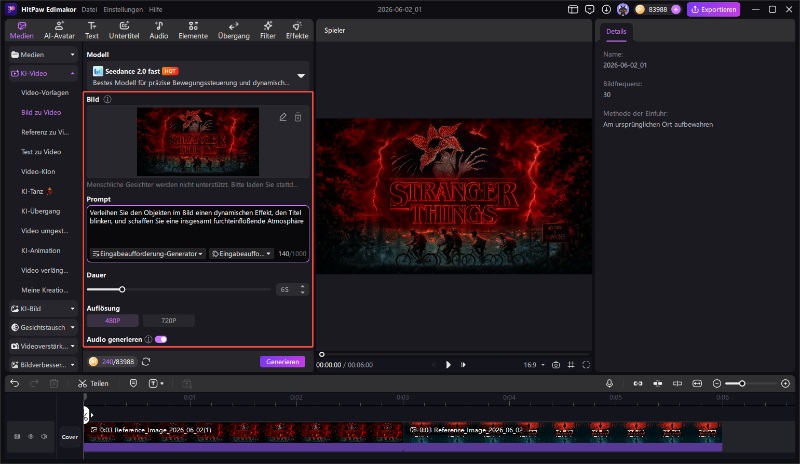Toggle the magnetic link icon in timeline toolbar
The image size is (800, 464).
638,383
